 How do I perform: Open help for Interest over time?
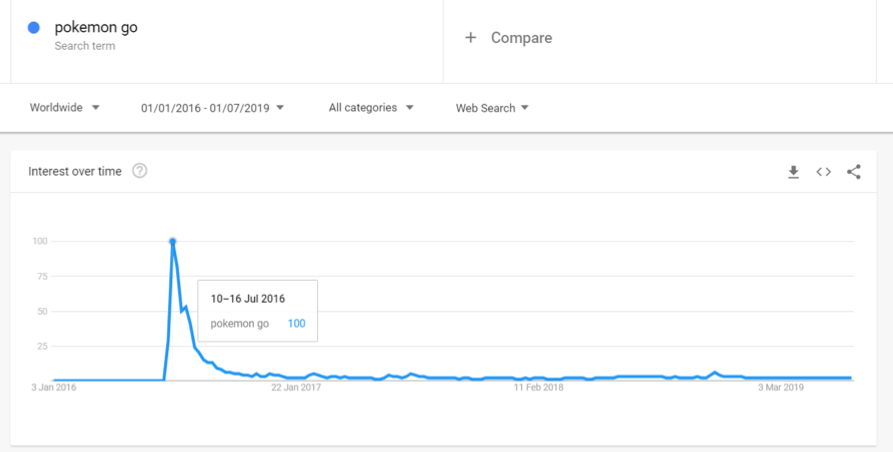(140, 171)
